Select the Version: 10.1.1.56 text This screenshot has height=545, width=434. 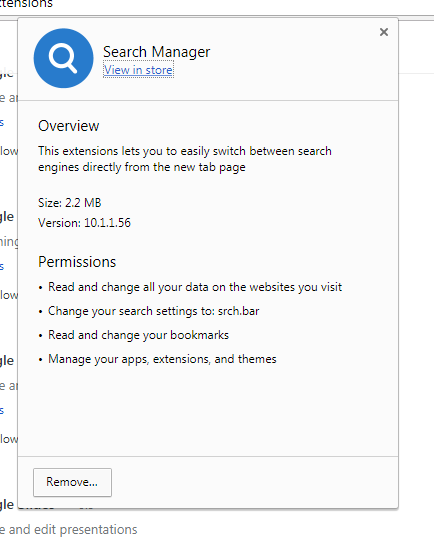pyautogui.click(x=84, y=222)
